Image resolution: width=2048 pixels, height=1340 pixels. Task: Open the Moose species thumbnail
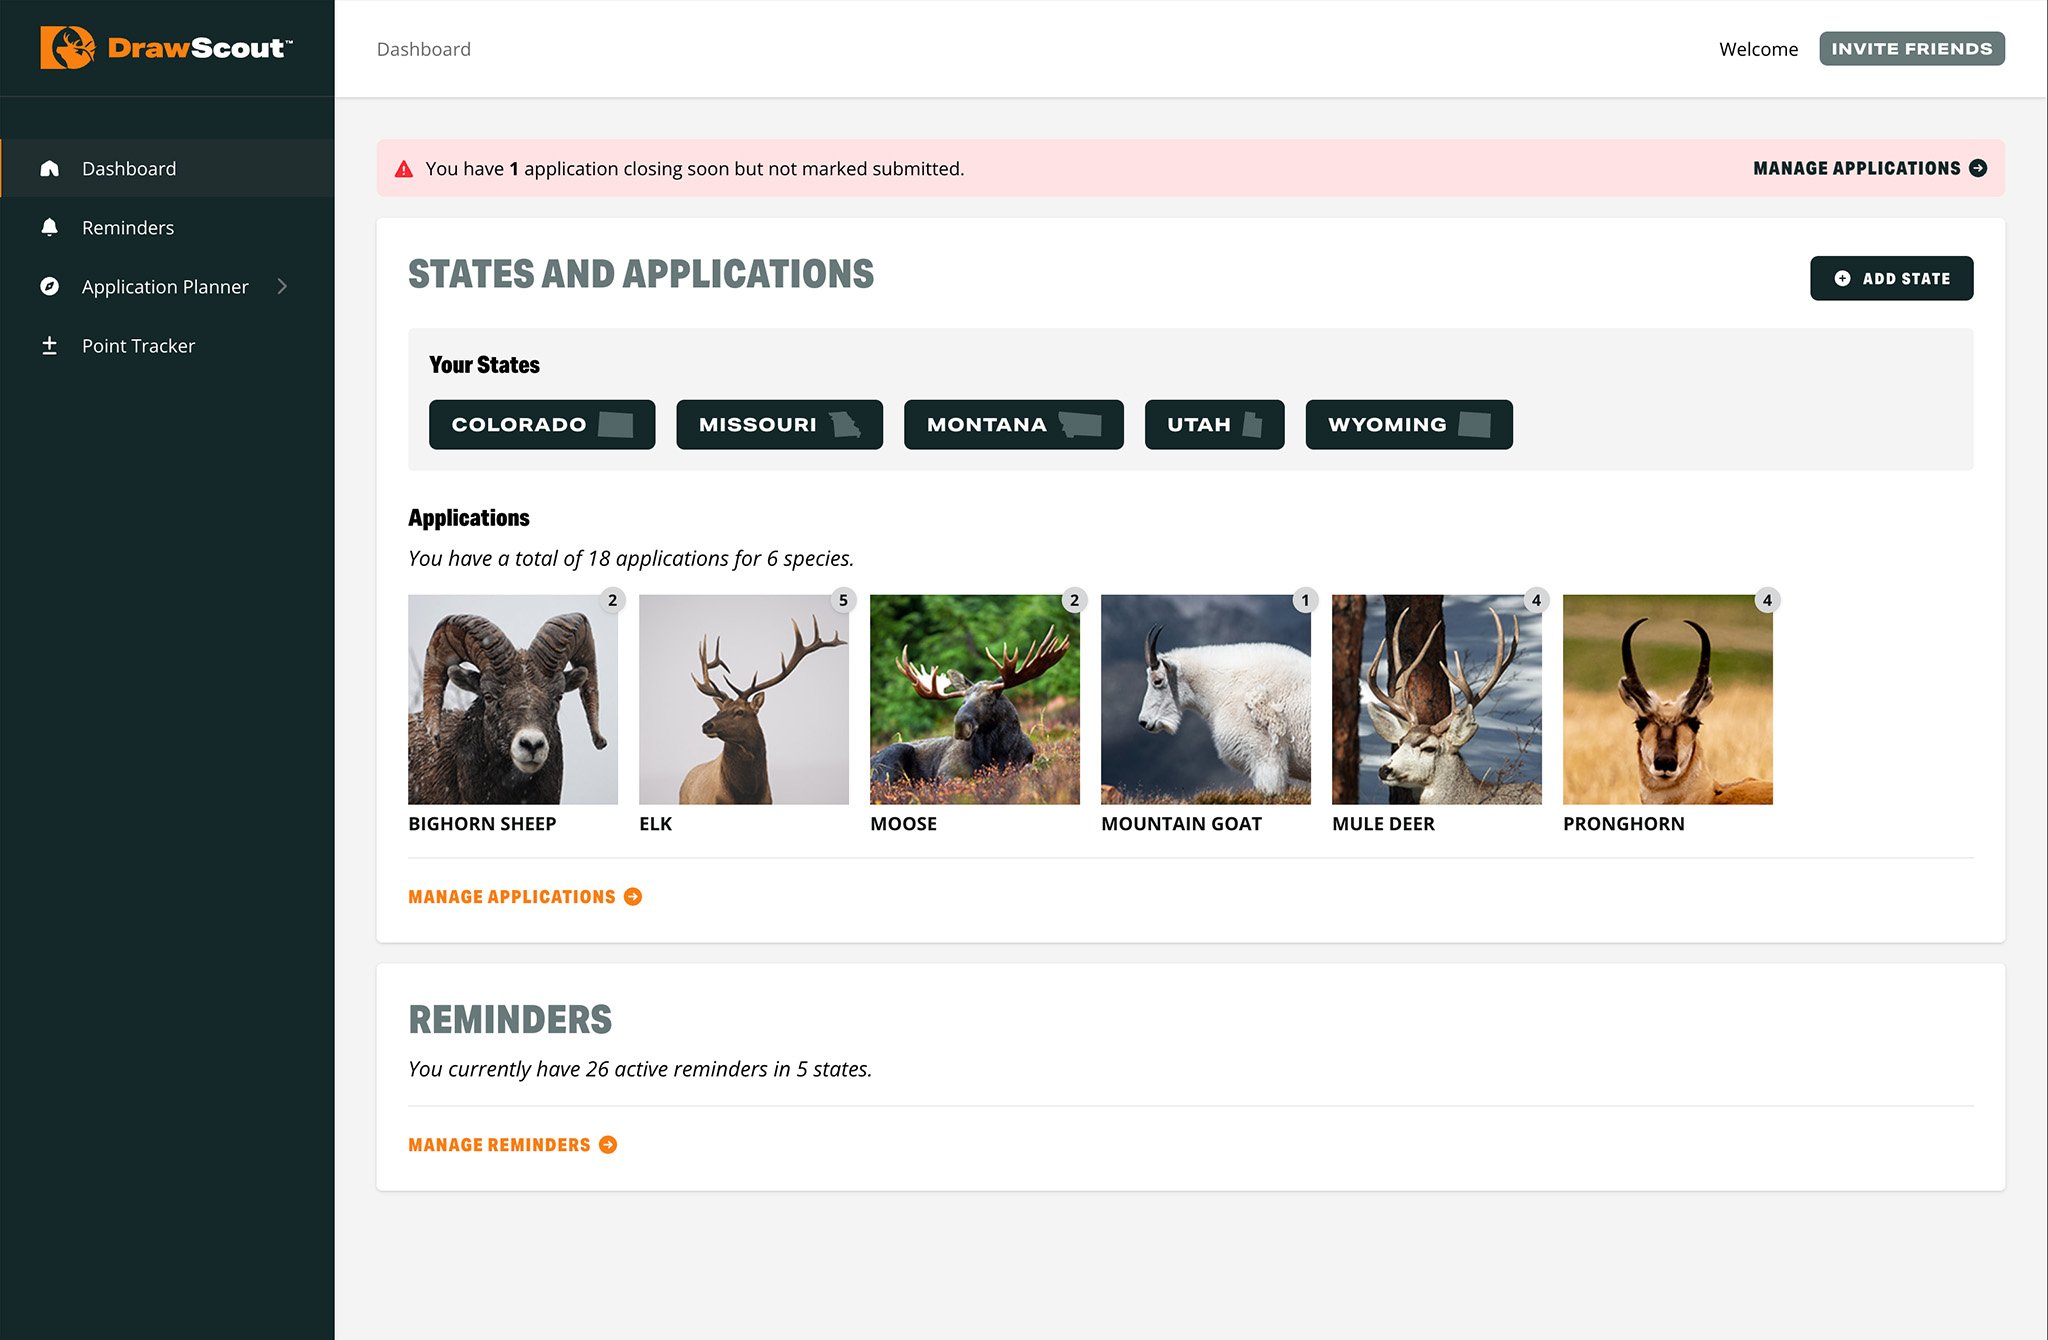(x=974, y=699)
